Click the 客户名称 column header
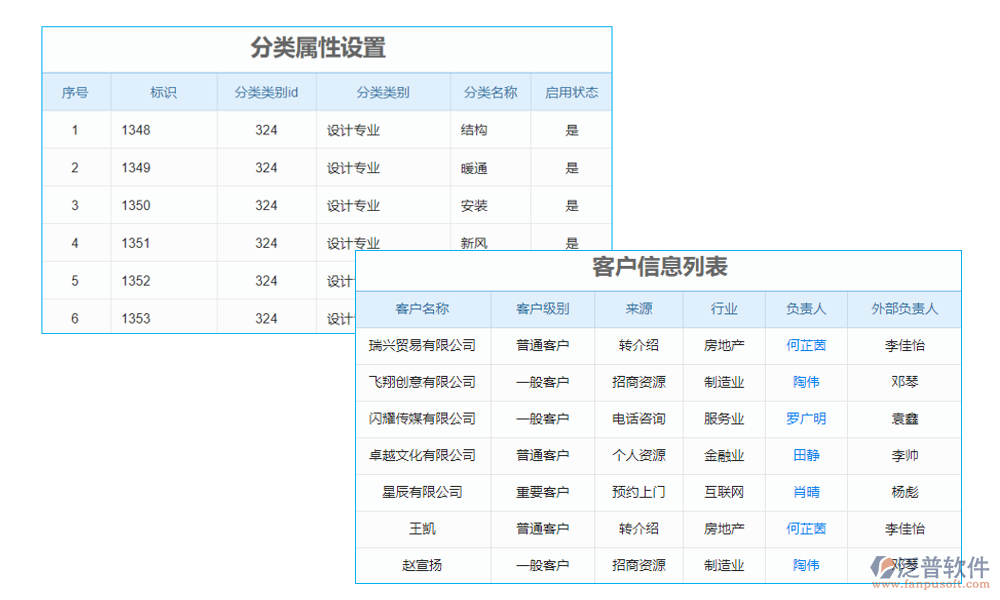Image resolution: width=1000 pixels, height=600 pixels. (x=423, y=309)
